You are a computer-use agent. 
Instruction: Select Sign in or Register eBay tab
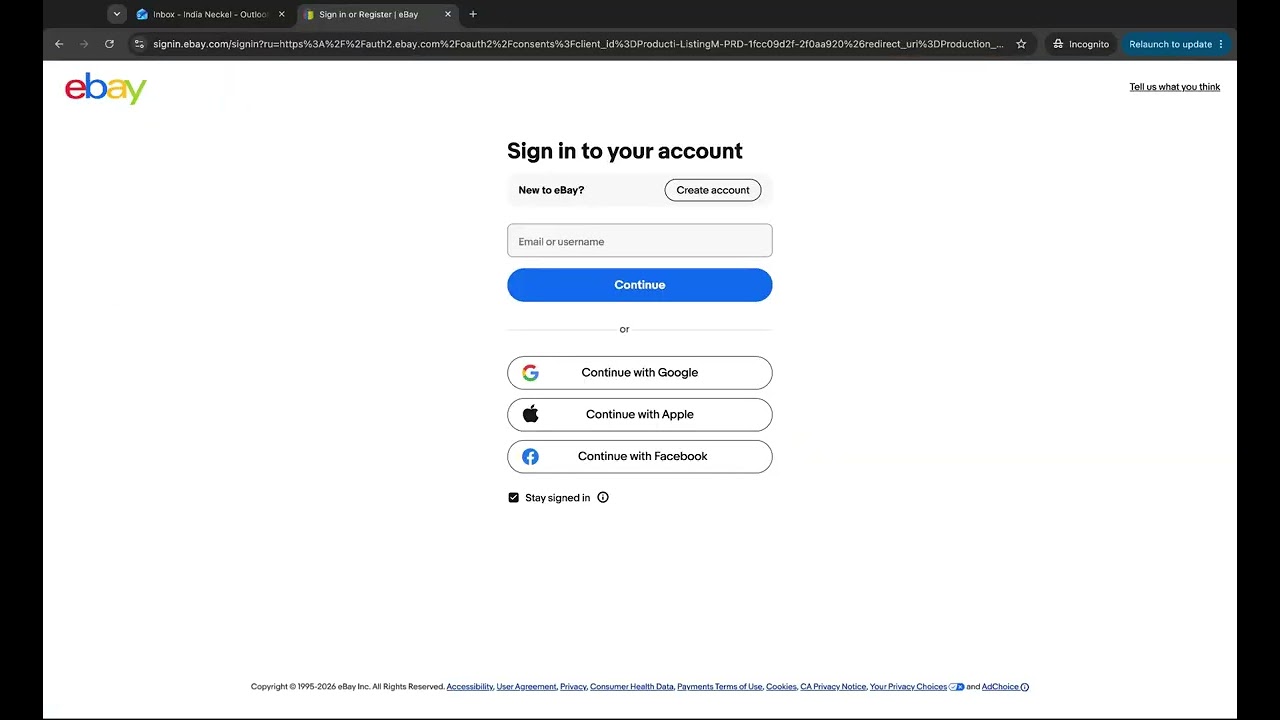(377, 14)
